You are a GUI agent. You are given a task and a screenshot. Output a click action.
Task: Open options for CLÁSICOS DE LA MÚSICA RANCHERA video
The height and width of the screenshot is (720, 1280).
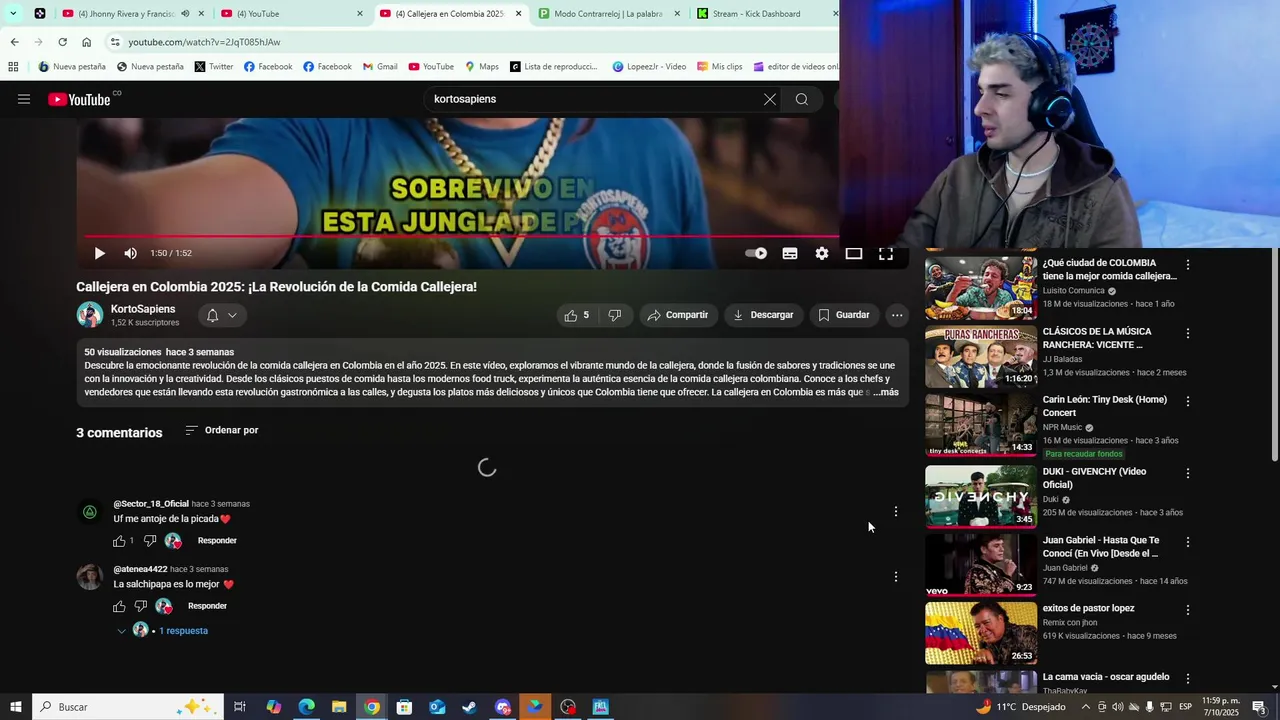coord(1188,333)
